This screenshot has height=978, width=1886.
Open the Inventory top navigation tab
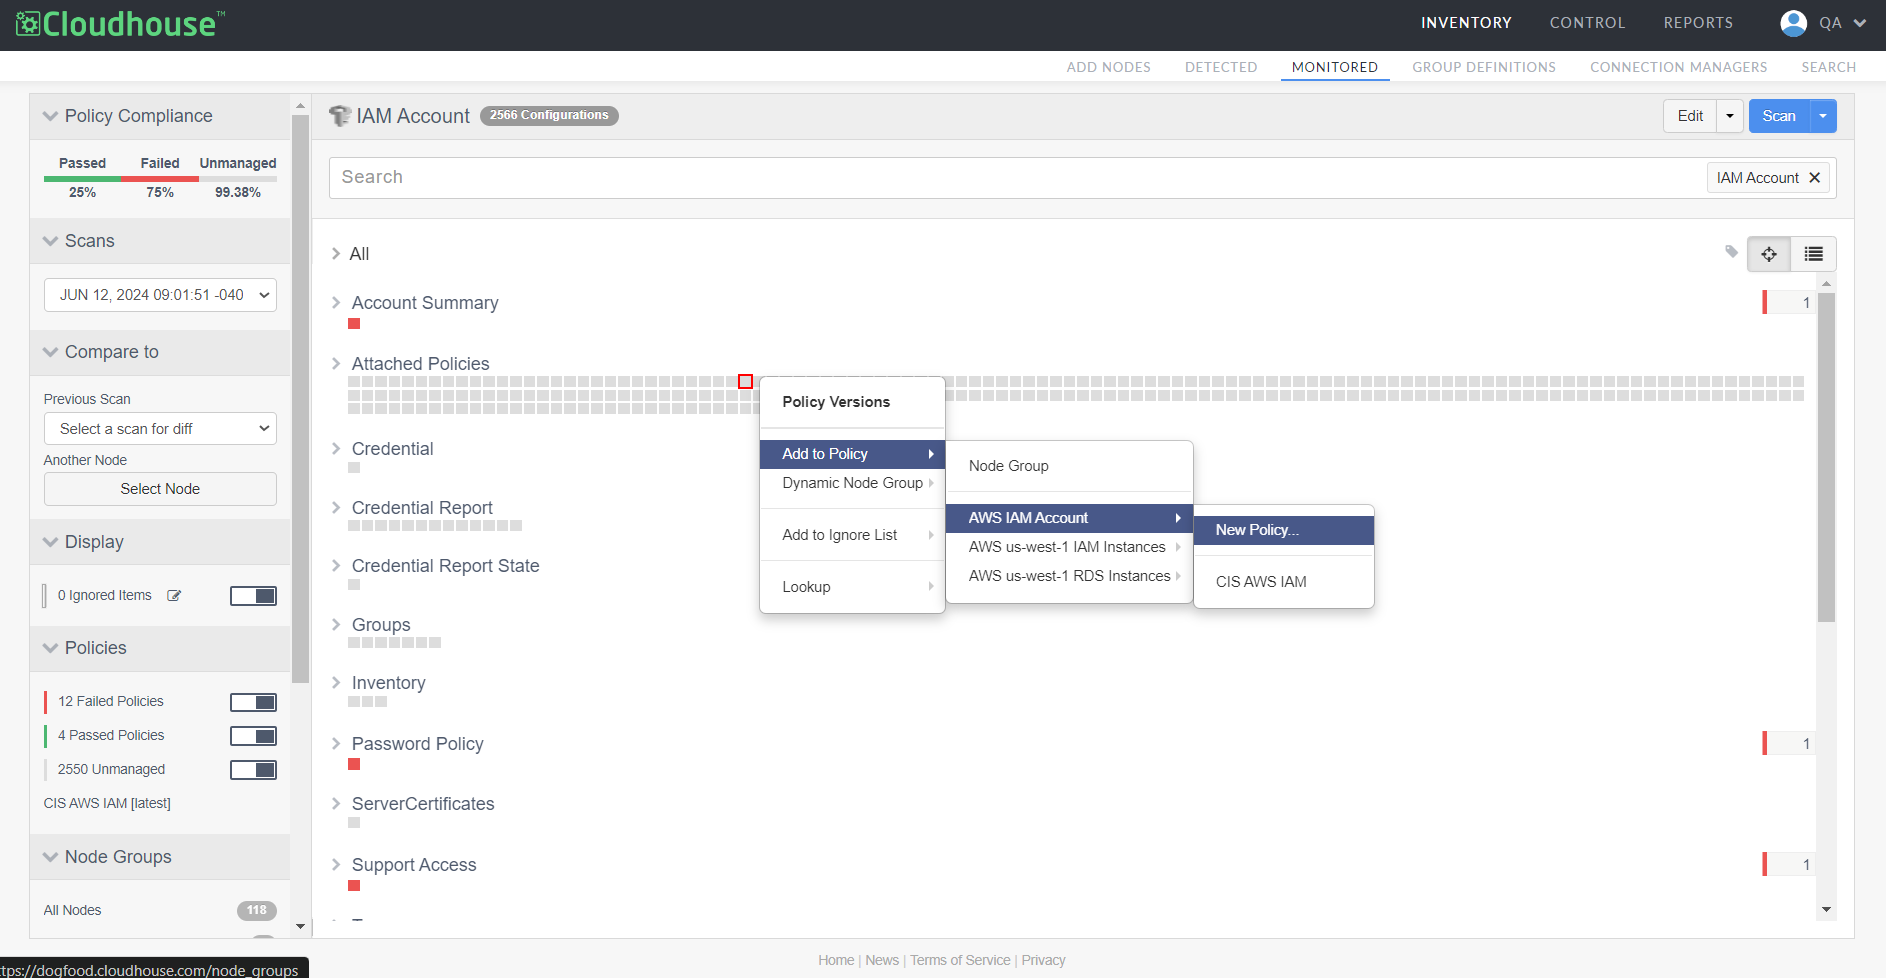[1466, 23]
